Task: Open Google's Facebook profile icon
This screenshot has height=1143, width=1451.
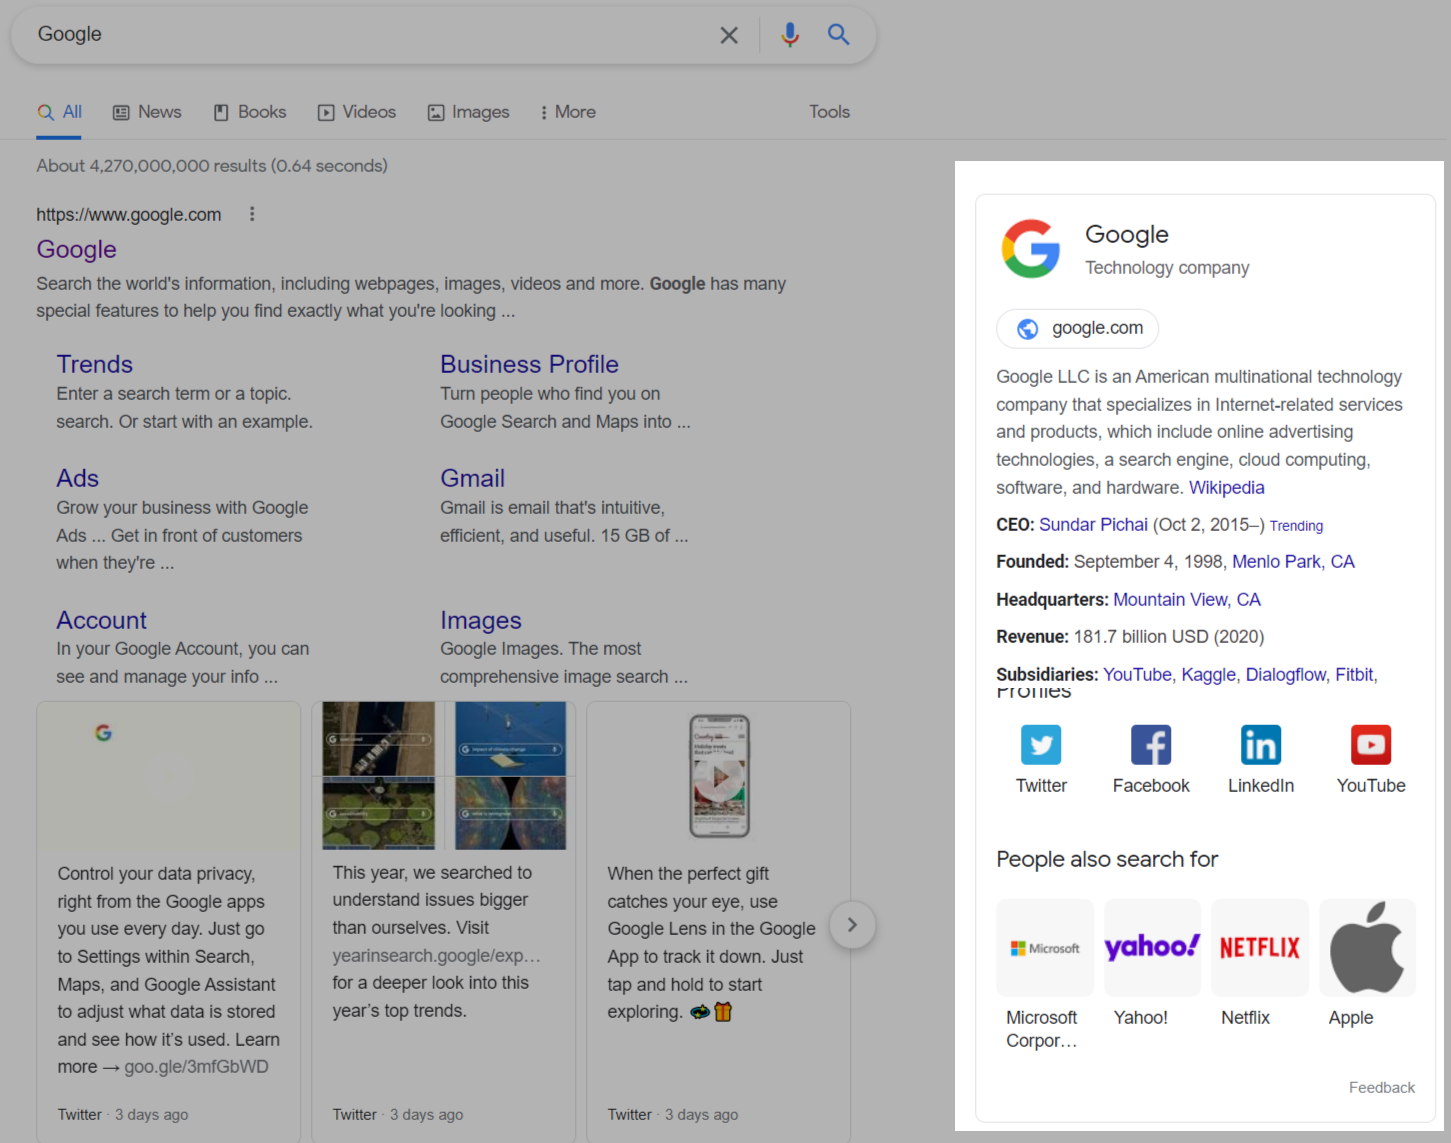Action: 1151,745
